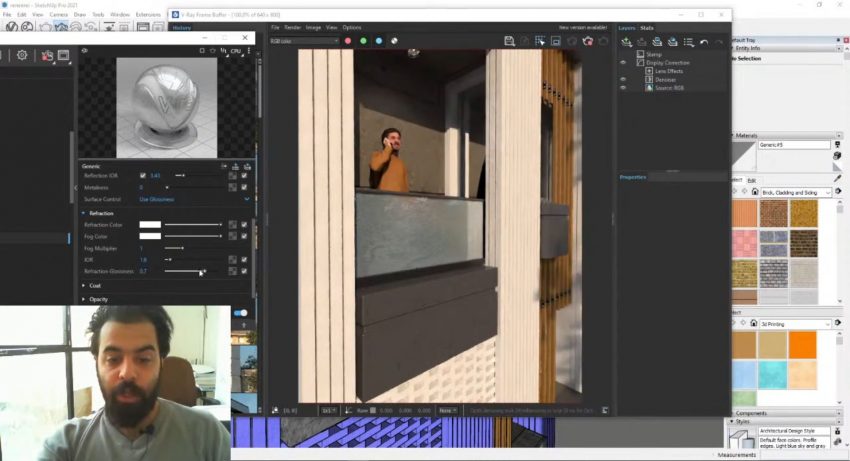Click the alpha/mono channel circle icon
Image resolution: width=850 pixels, height=461 pixels.
click(395, 41)
